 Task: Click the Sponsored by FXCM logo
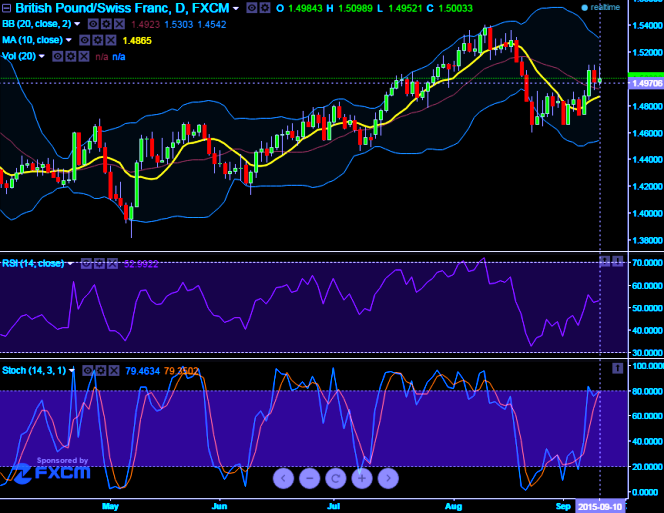(52, 469)
